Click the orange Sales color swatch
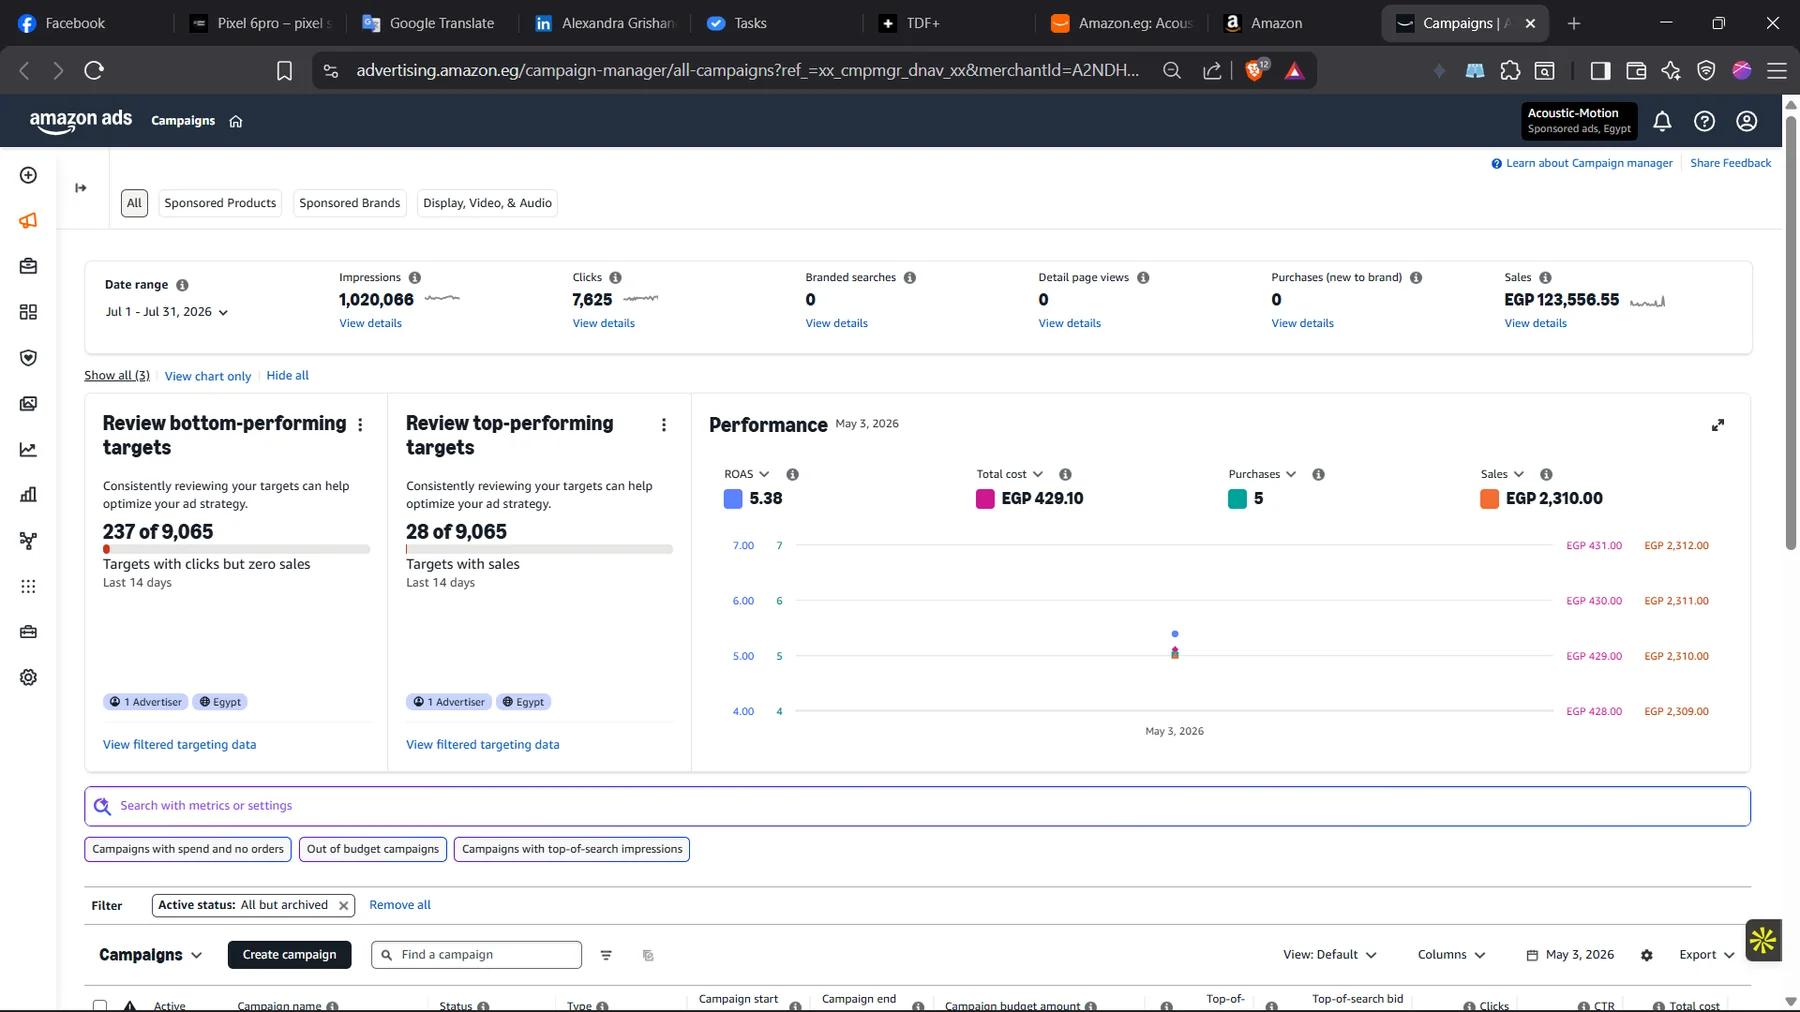1800x1012 pixels. point(1489,499)
